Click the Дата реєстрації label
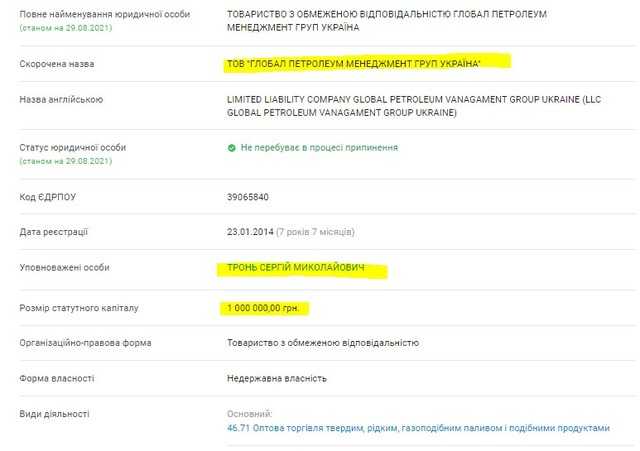This screenshot has width=640, height=451. pos(53,232)
